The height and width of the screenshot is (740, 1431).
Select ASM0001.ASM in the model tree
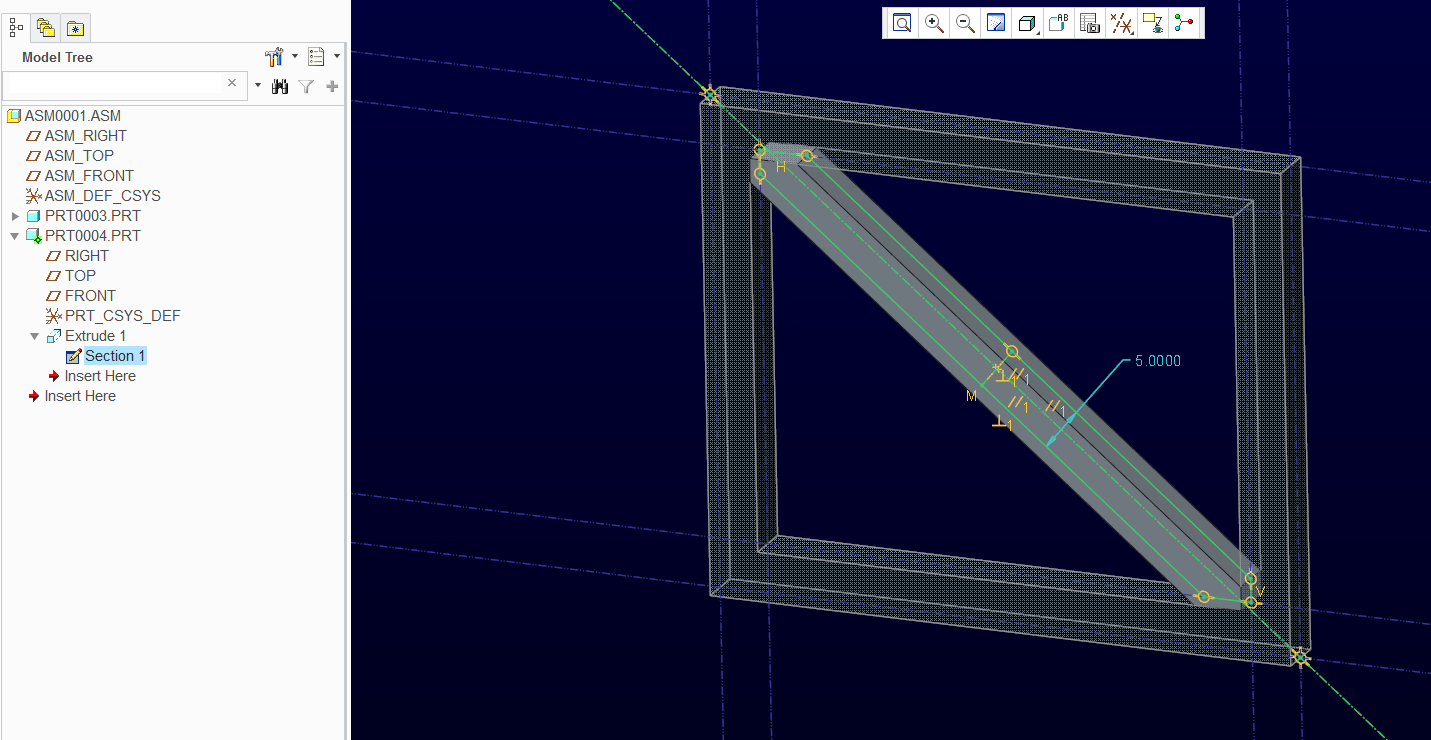point(72,116)
